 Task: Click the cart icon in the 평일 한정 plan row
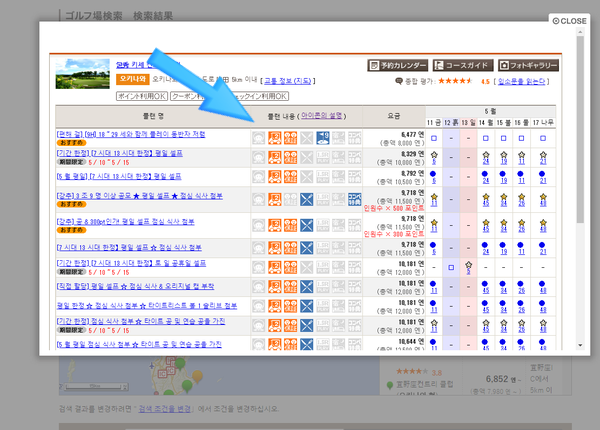pyautogui.click(x=274, y=306)
